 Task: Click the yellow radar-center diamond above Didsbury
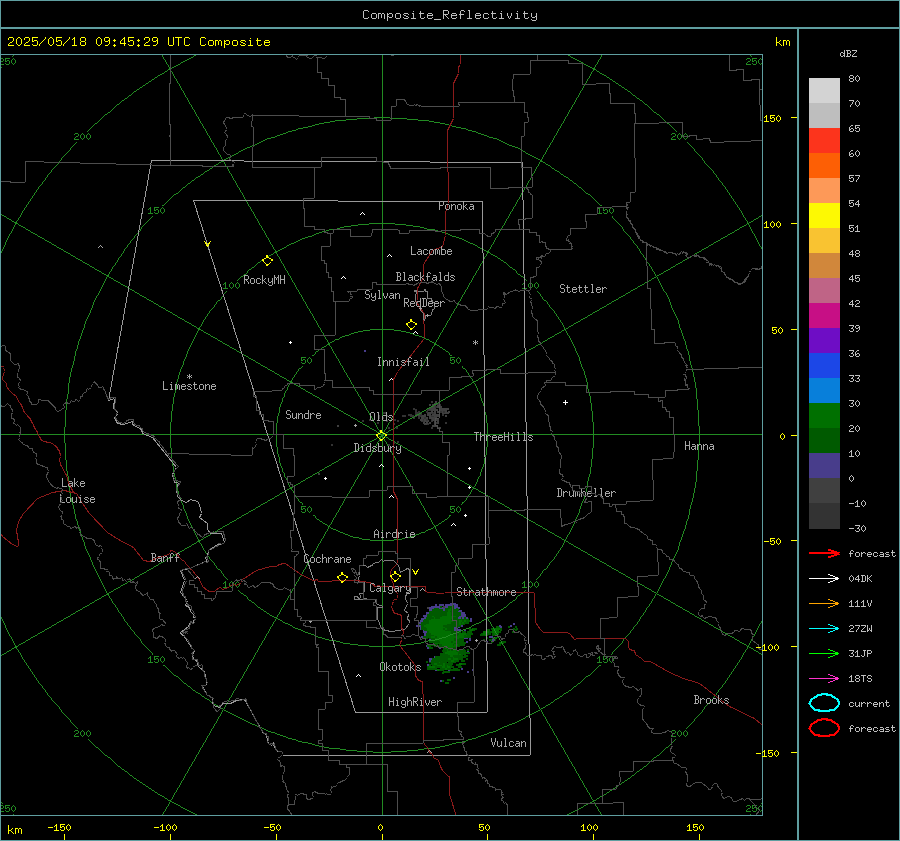point(381,436)
